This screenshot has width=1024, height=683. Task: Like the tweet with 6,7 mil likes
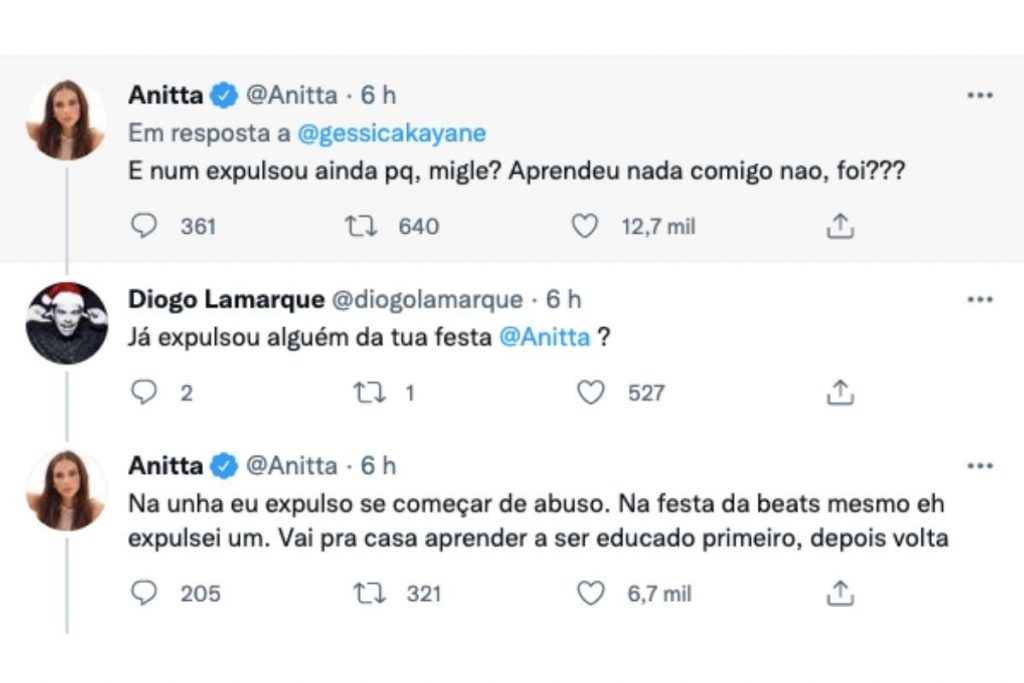(x=591, y=593)
